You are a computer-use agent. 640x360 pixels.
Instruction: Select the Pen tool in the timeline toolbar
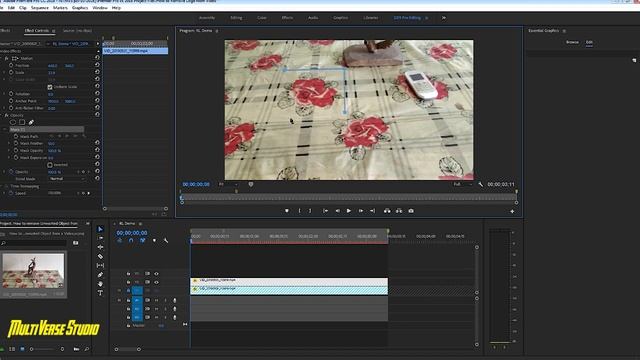tap(100, 275)
